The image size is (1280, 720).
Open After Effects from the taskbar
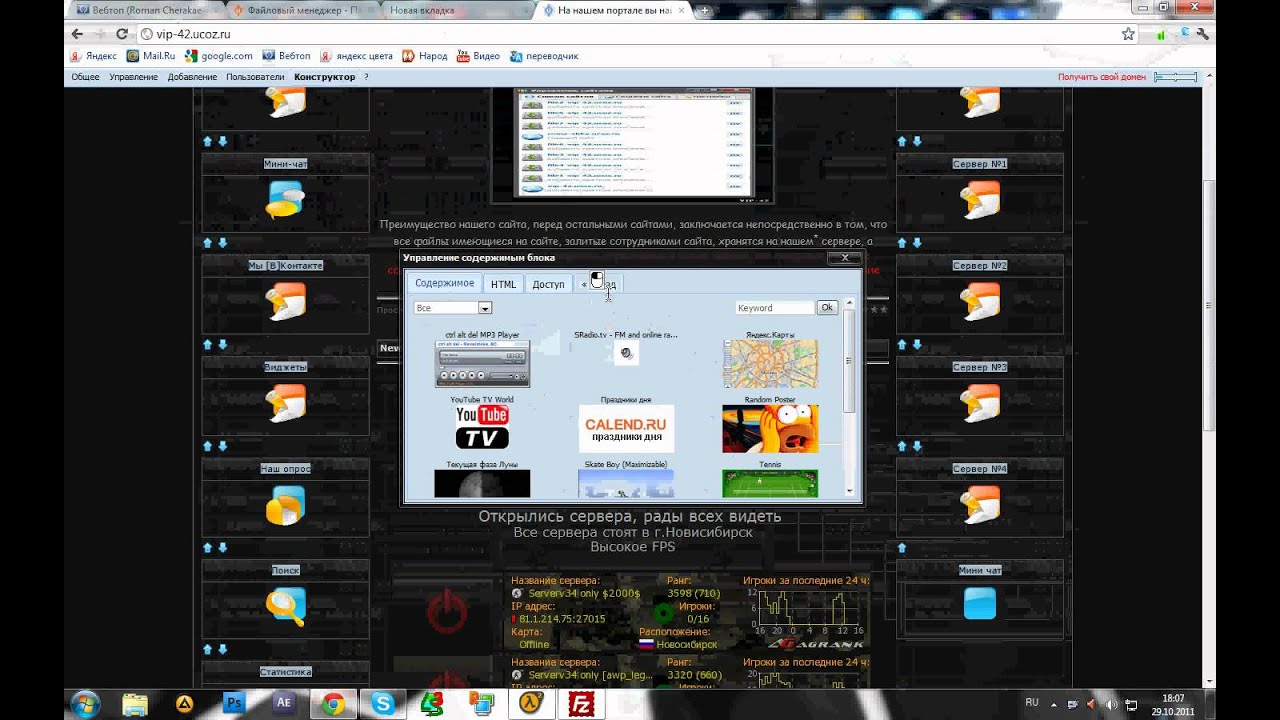[x=283, y=704]
